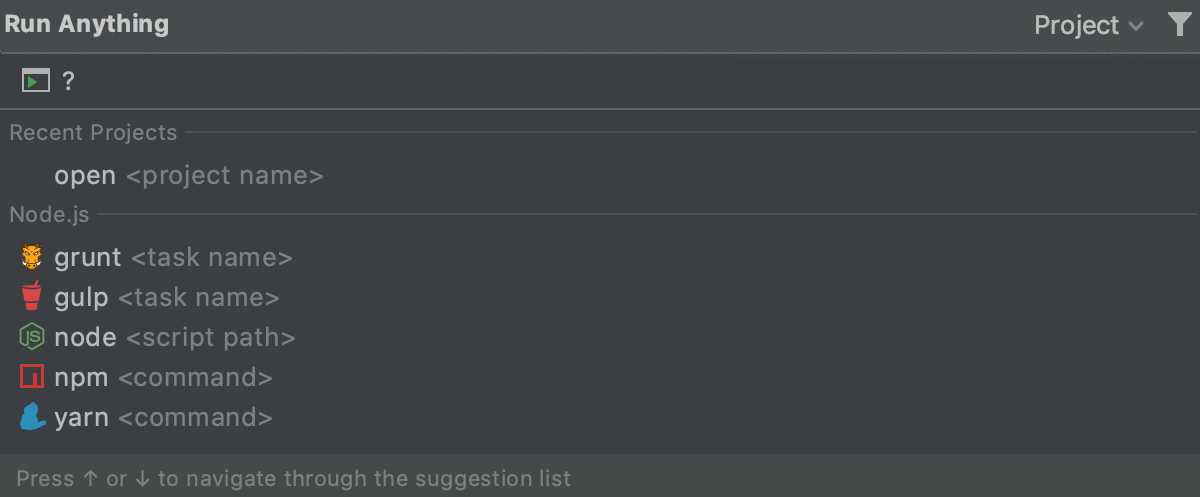The height and width of the screenshot is (497, 1200).
Task: Click the Run Anything terminal icon
Action: pyautogui.click(x=35, y=81)
